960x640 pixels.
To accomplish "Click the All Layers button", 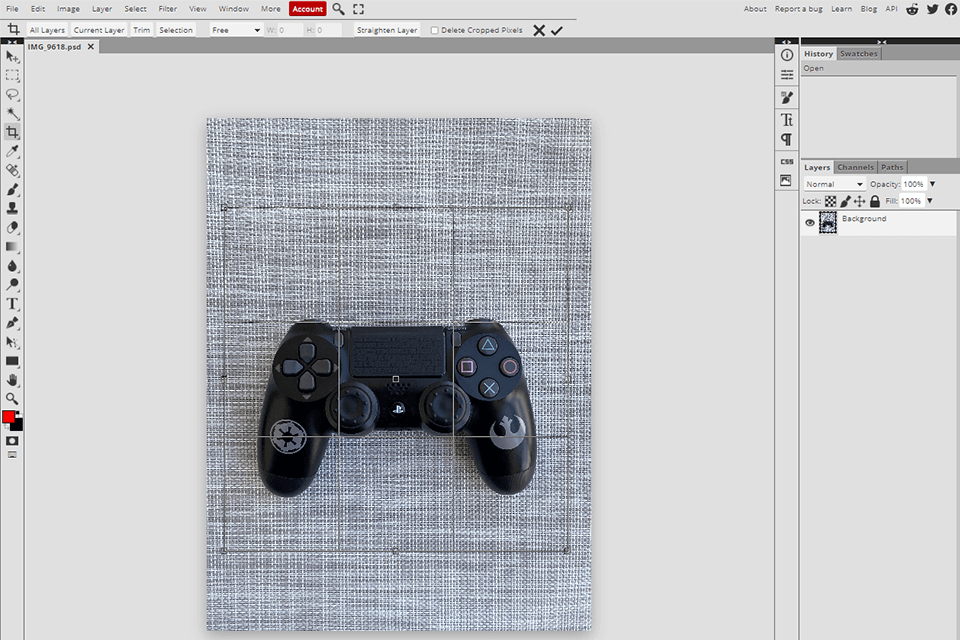I will click(x=47, y=30).
